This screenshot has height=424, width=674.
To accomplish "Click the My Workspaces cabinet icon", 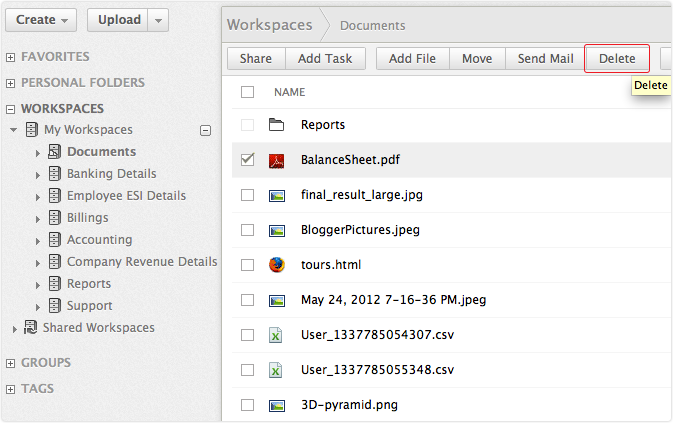I will (x=32, y=129).
